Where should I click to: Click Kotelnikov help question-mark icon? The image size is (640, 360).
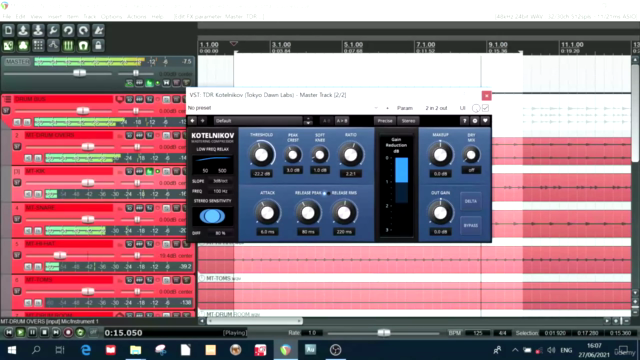pos(464,121)
